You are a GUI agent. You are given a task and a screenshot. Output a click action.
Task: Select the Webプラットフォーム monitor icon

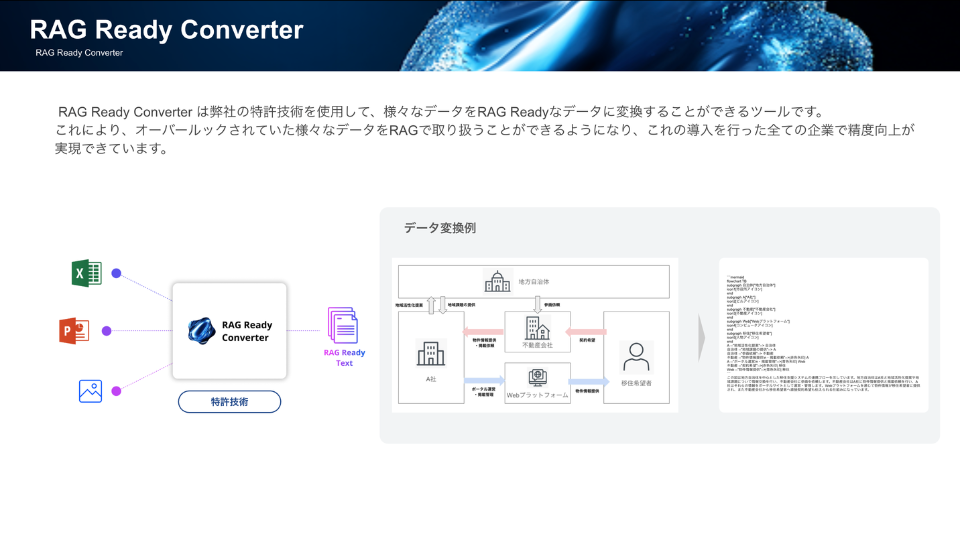536,376
